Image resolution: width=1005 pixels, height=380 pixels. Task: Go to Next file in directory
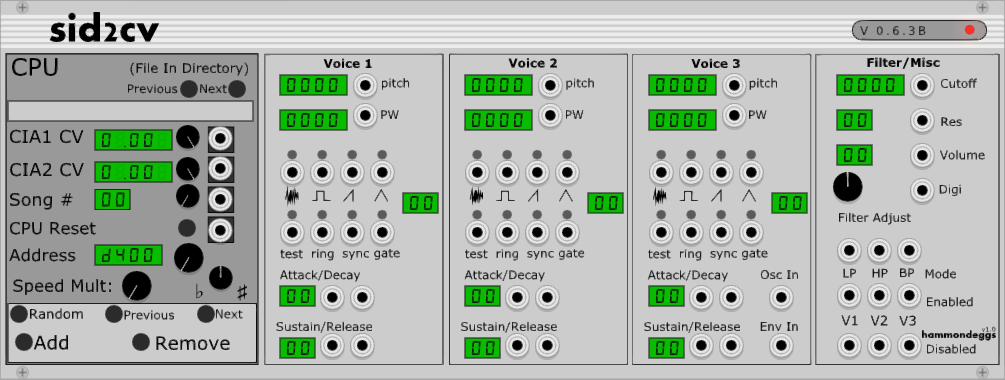click(x=237, y=89)
